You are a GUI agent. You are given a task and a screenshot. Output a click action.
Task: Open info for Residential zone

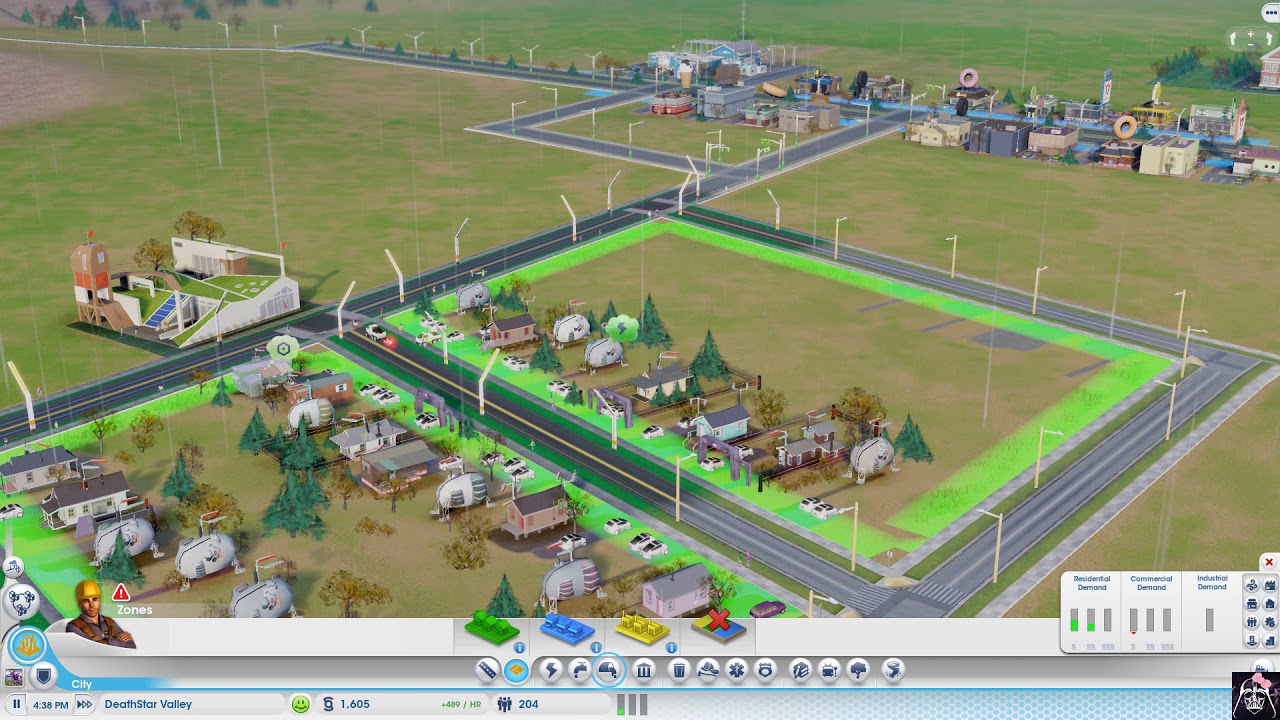pos(519,647)
